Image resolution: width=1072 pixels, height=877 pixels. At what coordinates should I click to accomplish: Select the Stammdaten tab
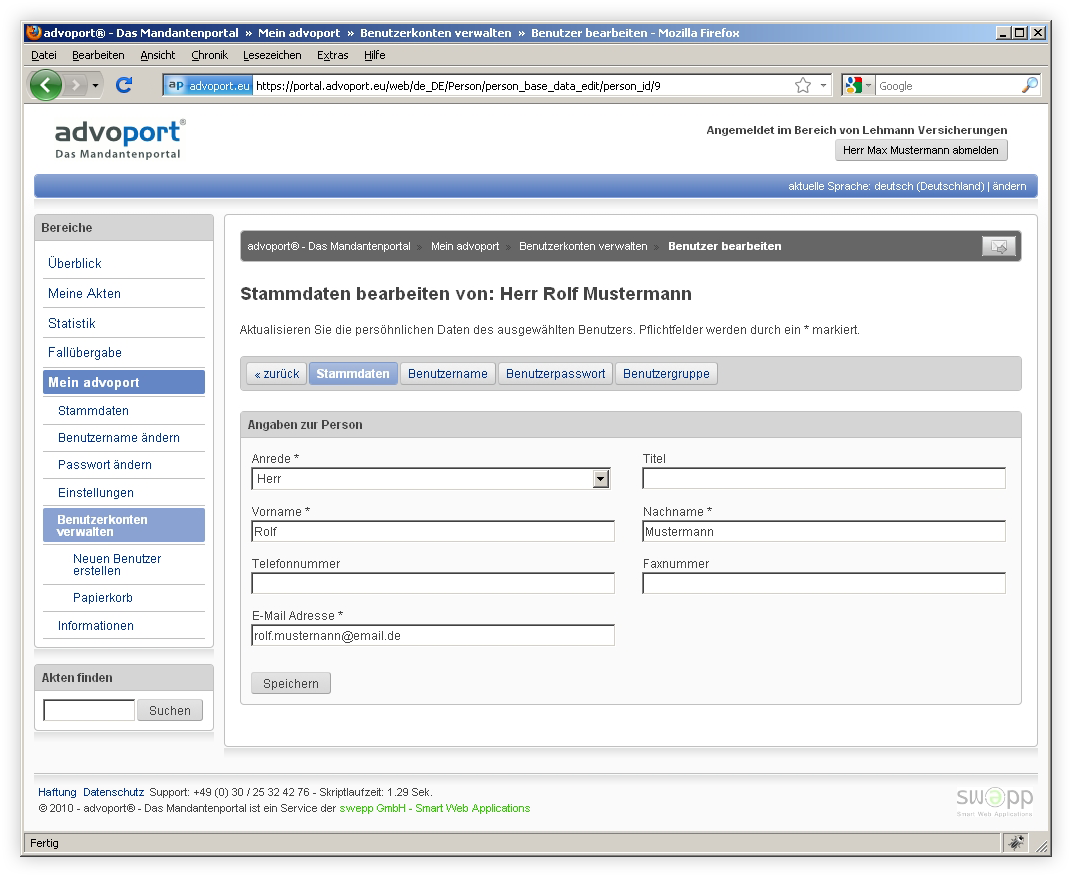point(353,374)
